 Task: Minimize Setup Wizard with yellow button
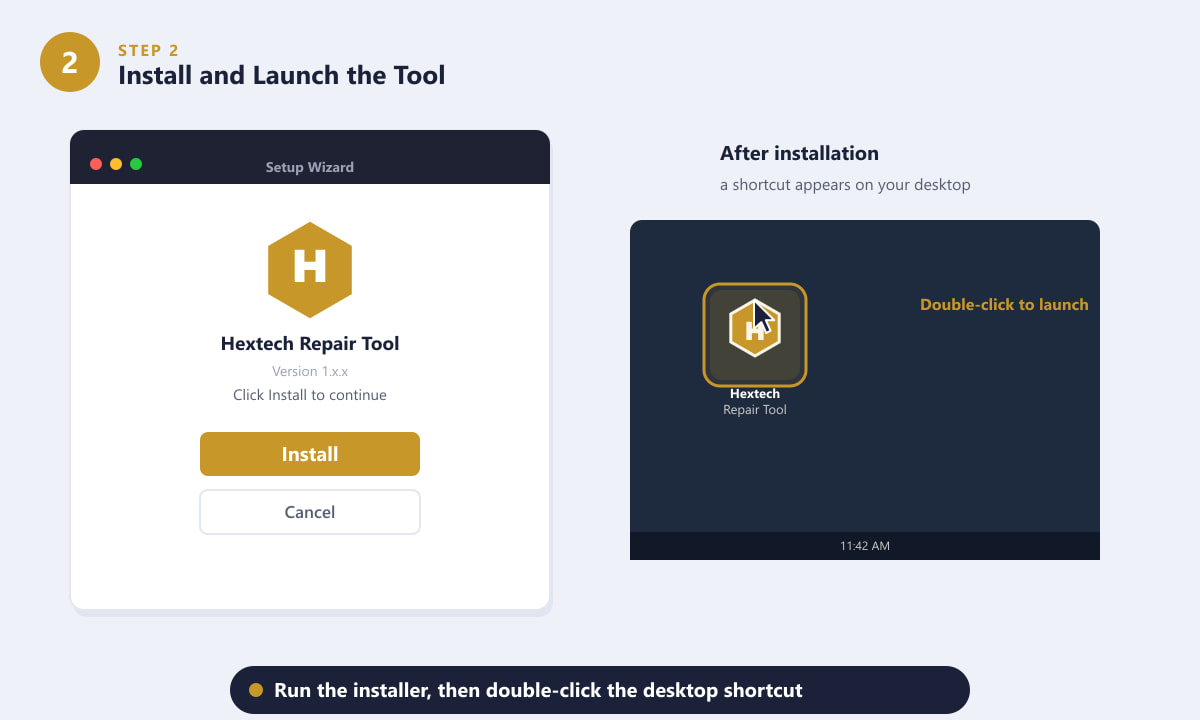point(116,164)
